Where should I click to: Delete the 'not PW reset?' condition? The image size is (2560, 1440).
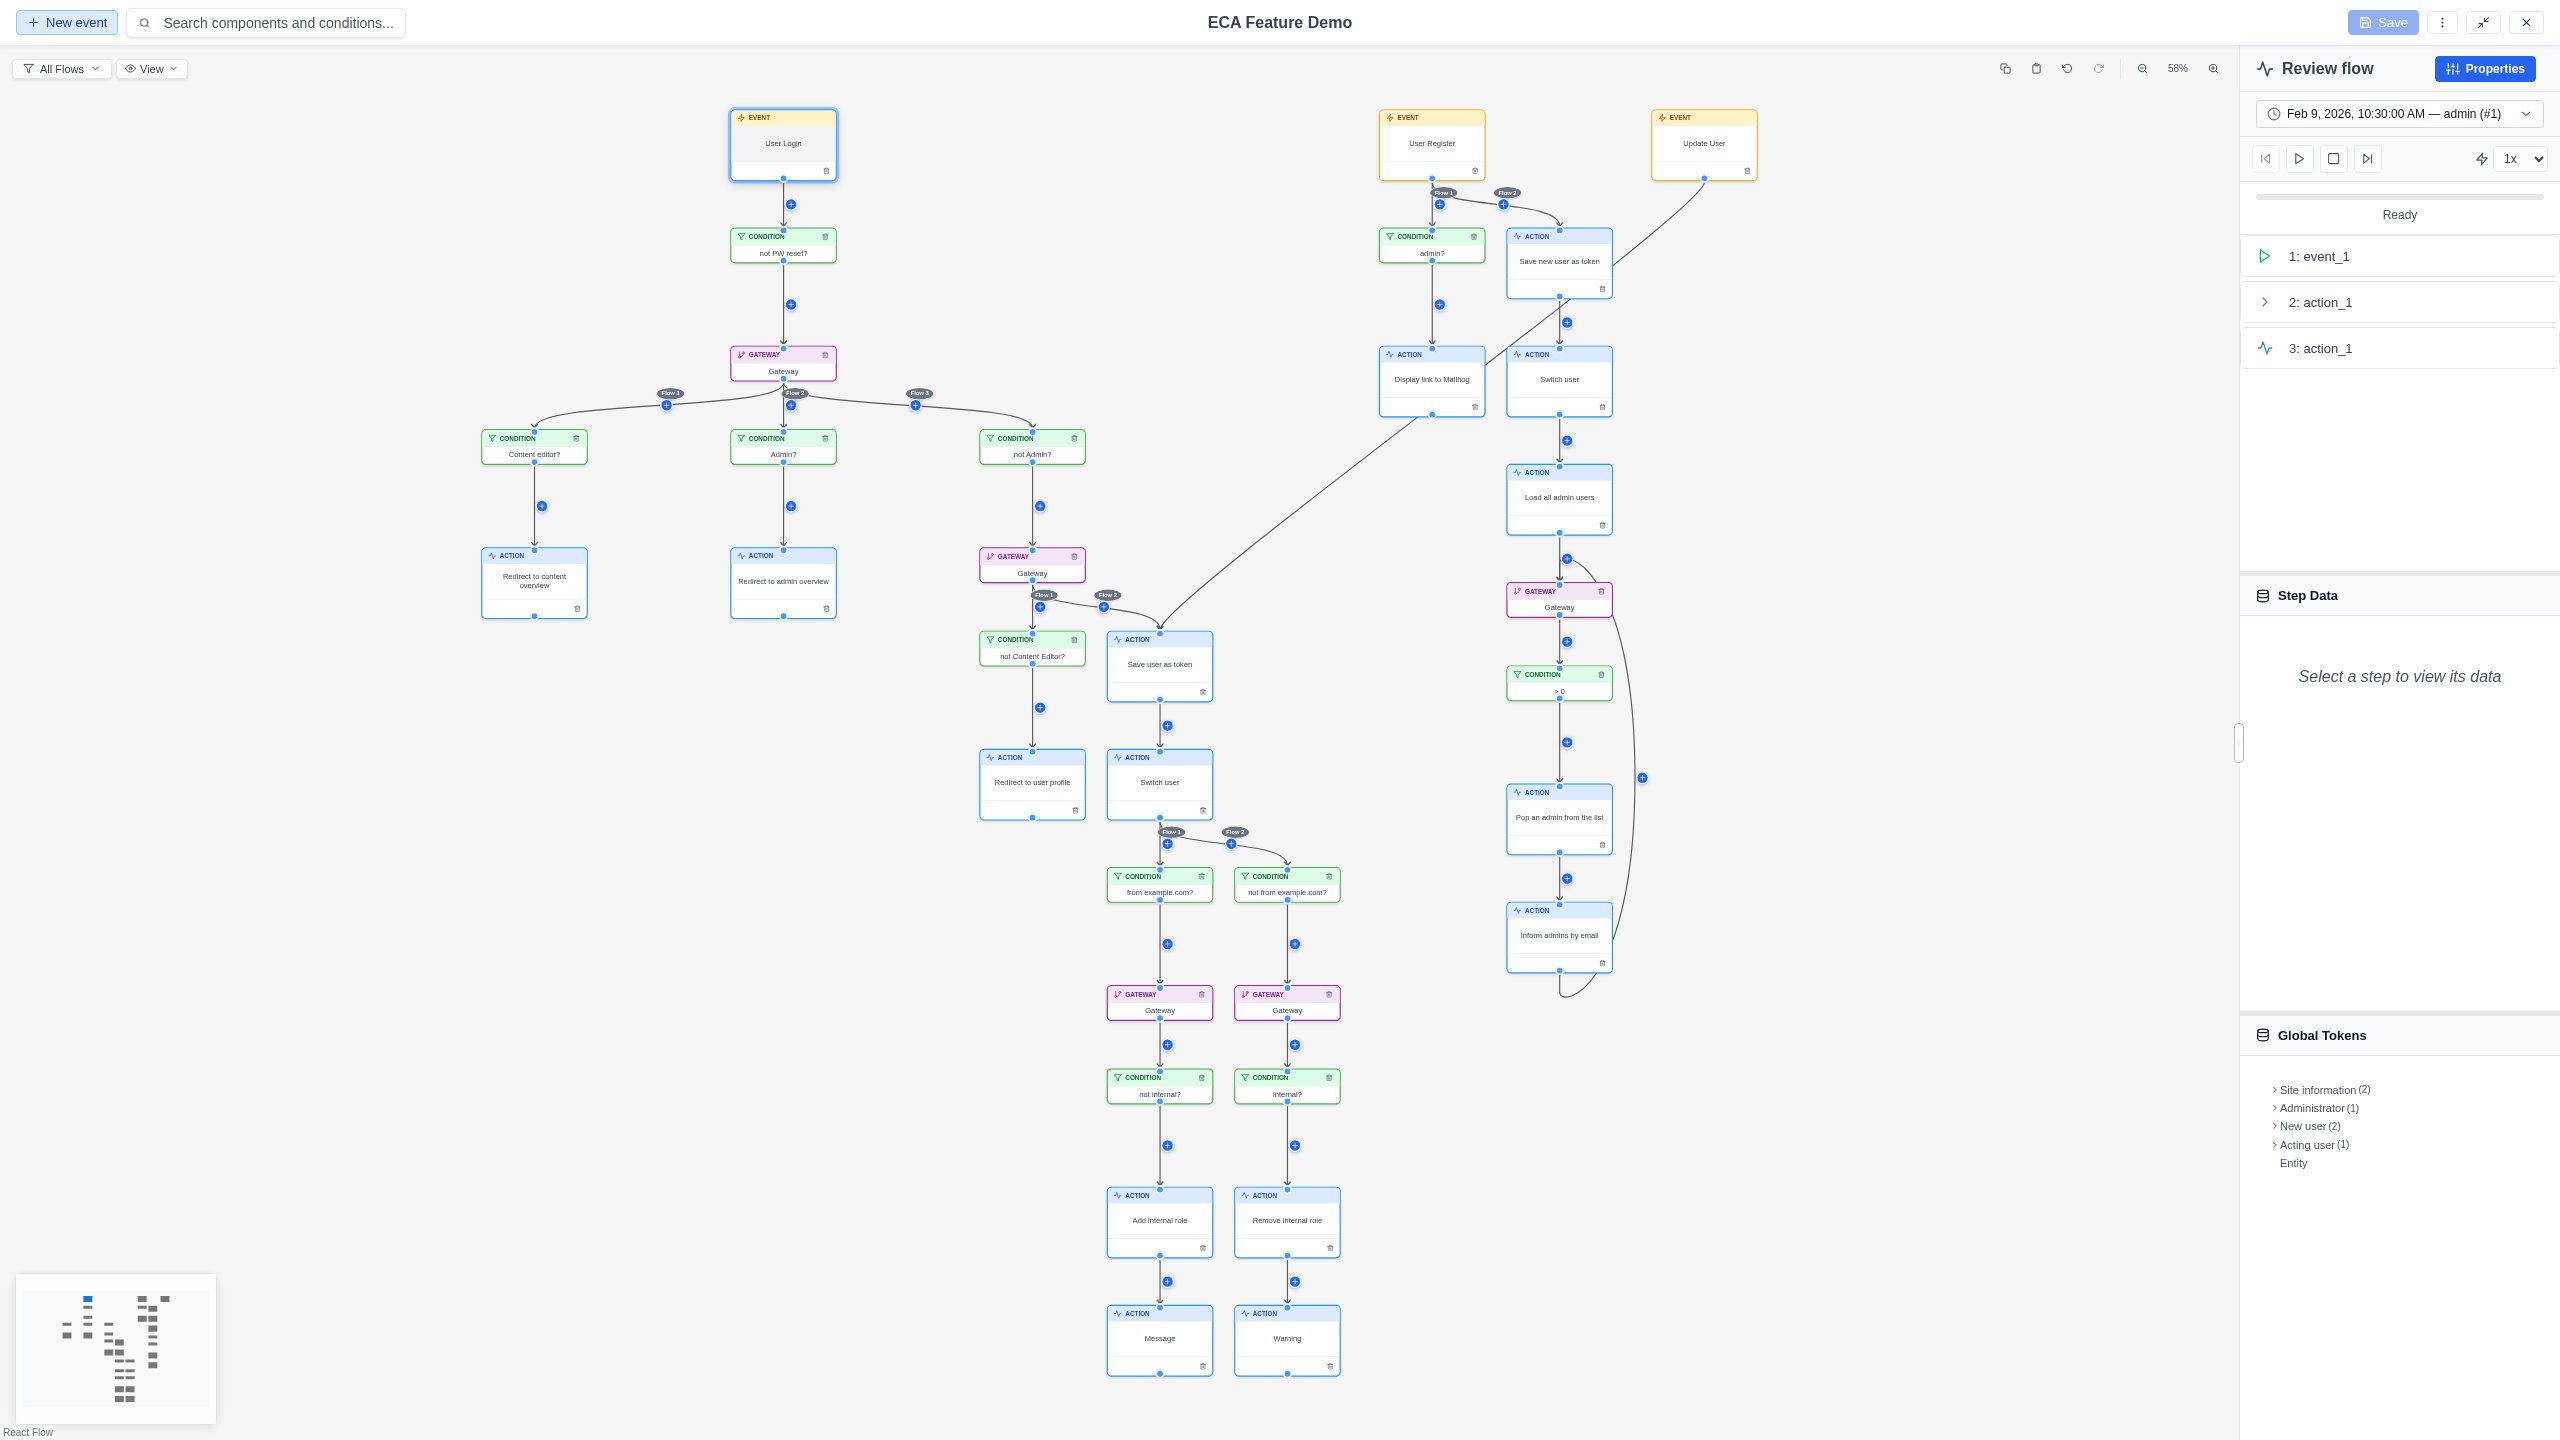[x=825, y=237]
